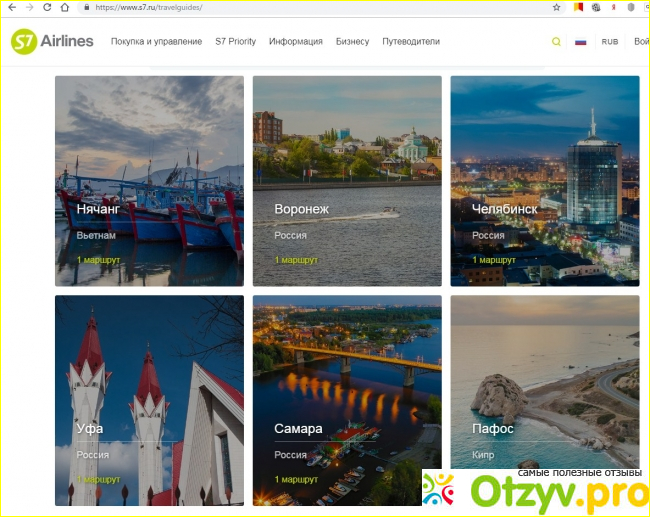Click the Уфа city title
Screen dimensions: 650x517
coord(89,429)
